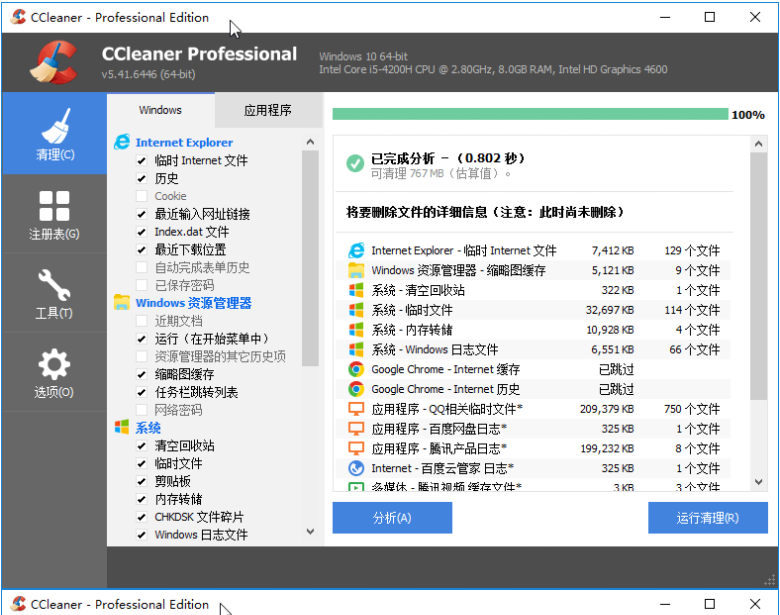The height and width of the screenshot is (615, 780).
Task: Click the Windows 资源管理器 folder icon
Action: pyautogui.click(x=122, y=303)
